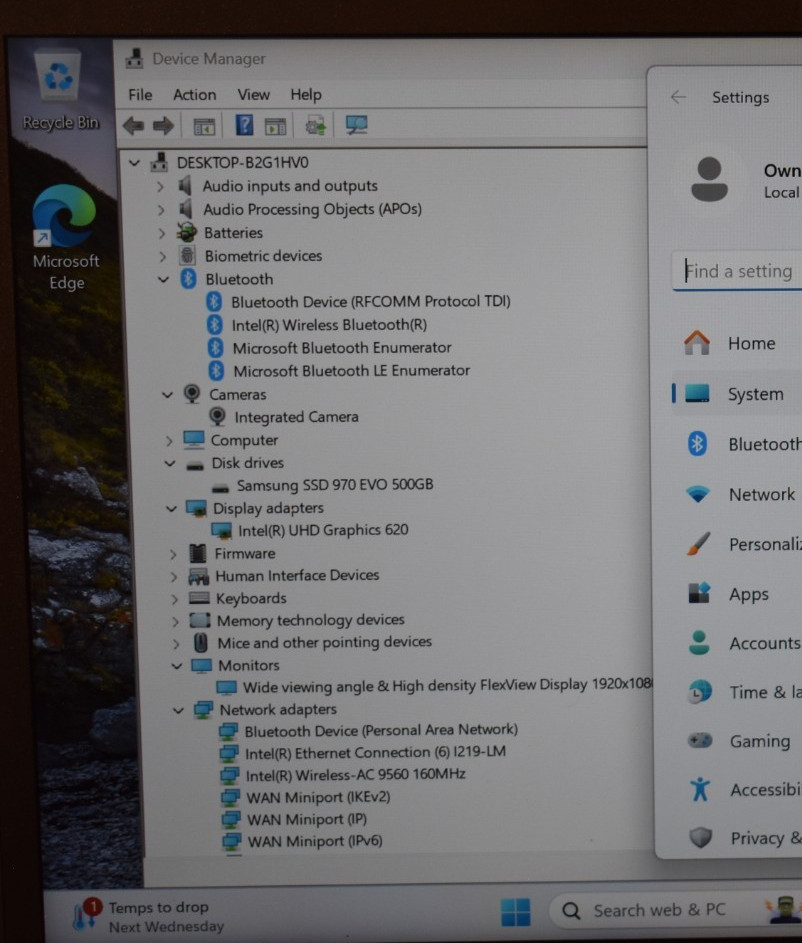Collapse Network adapters chevron
The width and height of the screenshot is (802, 943).
point(178,710)
